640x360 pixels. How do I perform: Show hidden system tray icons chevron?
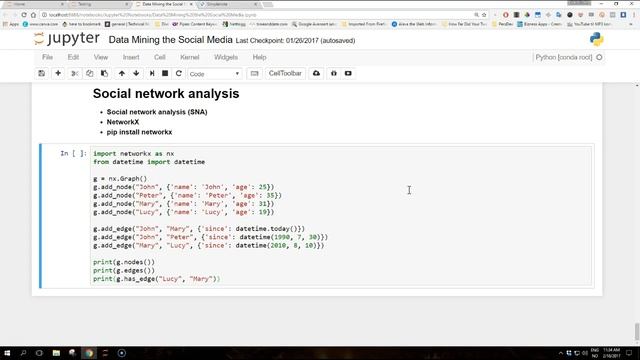click(x=560, y=353)
